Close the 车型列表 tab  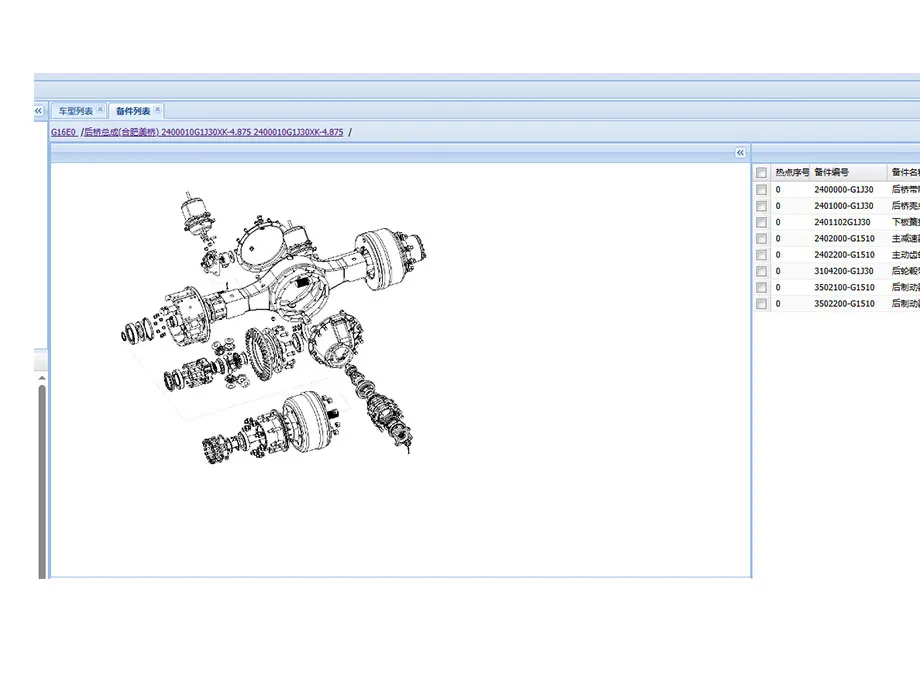point(100,110)
